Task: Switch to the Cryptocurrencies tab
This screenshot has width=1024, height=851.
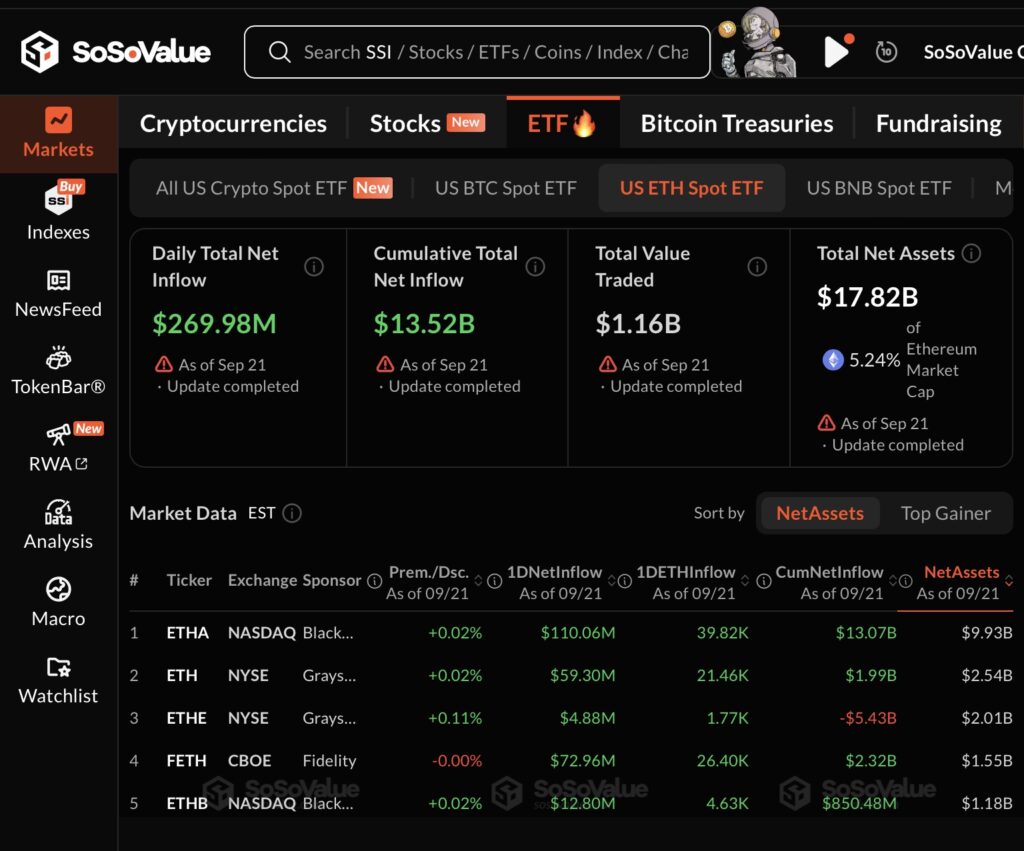Action: click(x=233, y=123)
